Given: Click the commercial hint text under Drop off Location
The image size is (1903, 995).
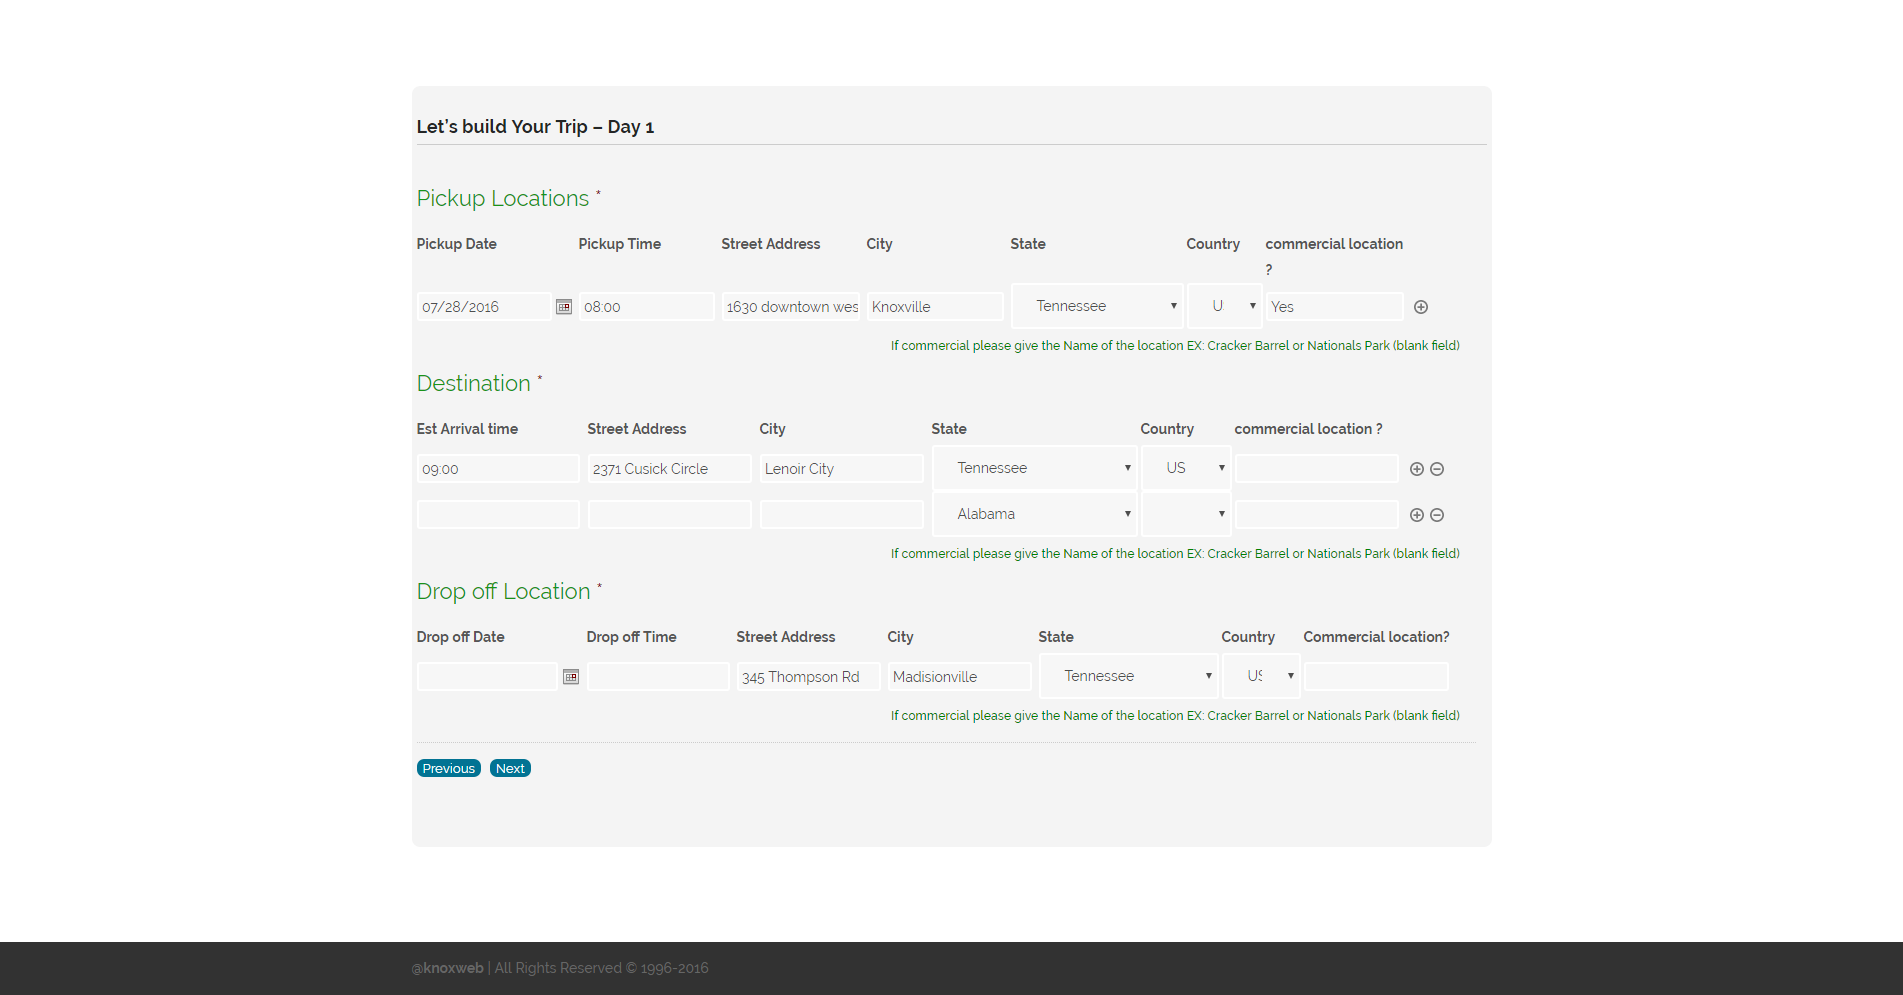Looking at the screenshot, I should point(1175,716).
